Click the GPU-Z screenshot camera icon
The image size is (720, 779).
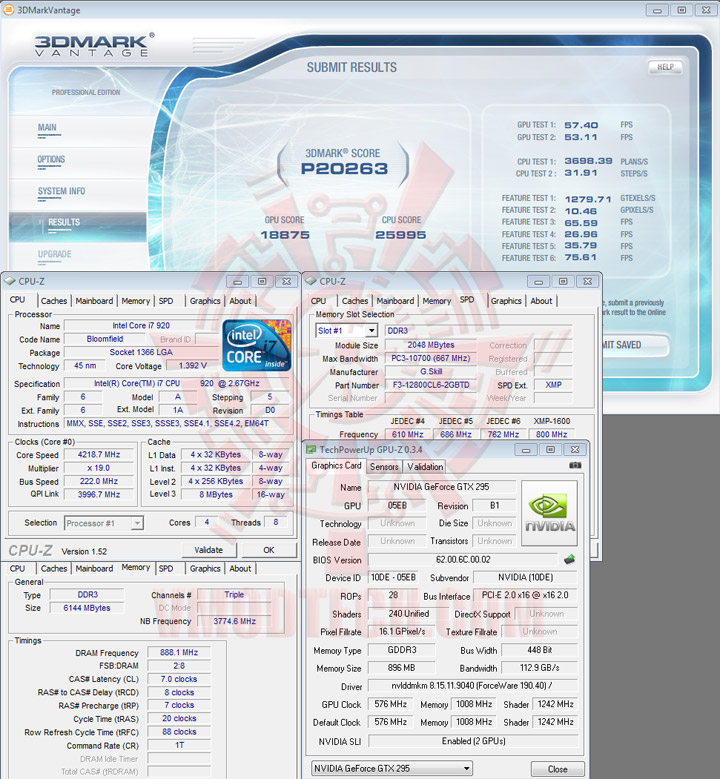[x=575, y=465]
